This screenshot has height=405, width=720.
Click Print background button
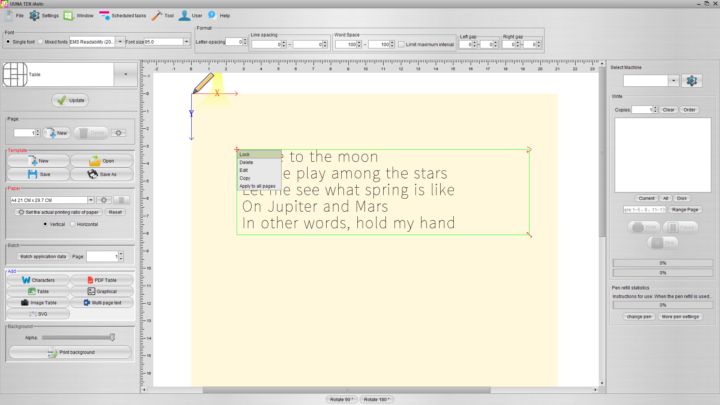coord(70,352)
